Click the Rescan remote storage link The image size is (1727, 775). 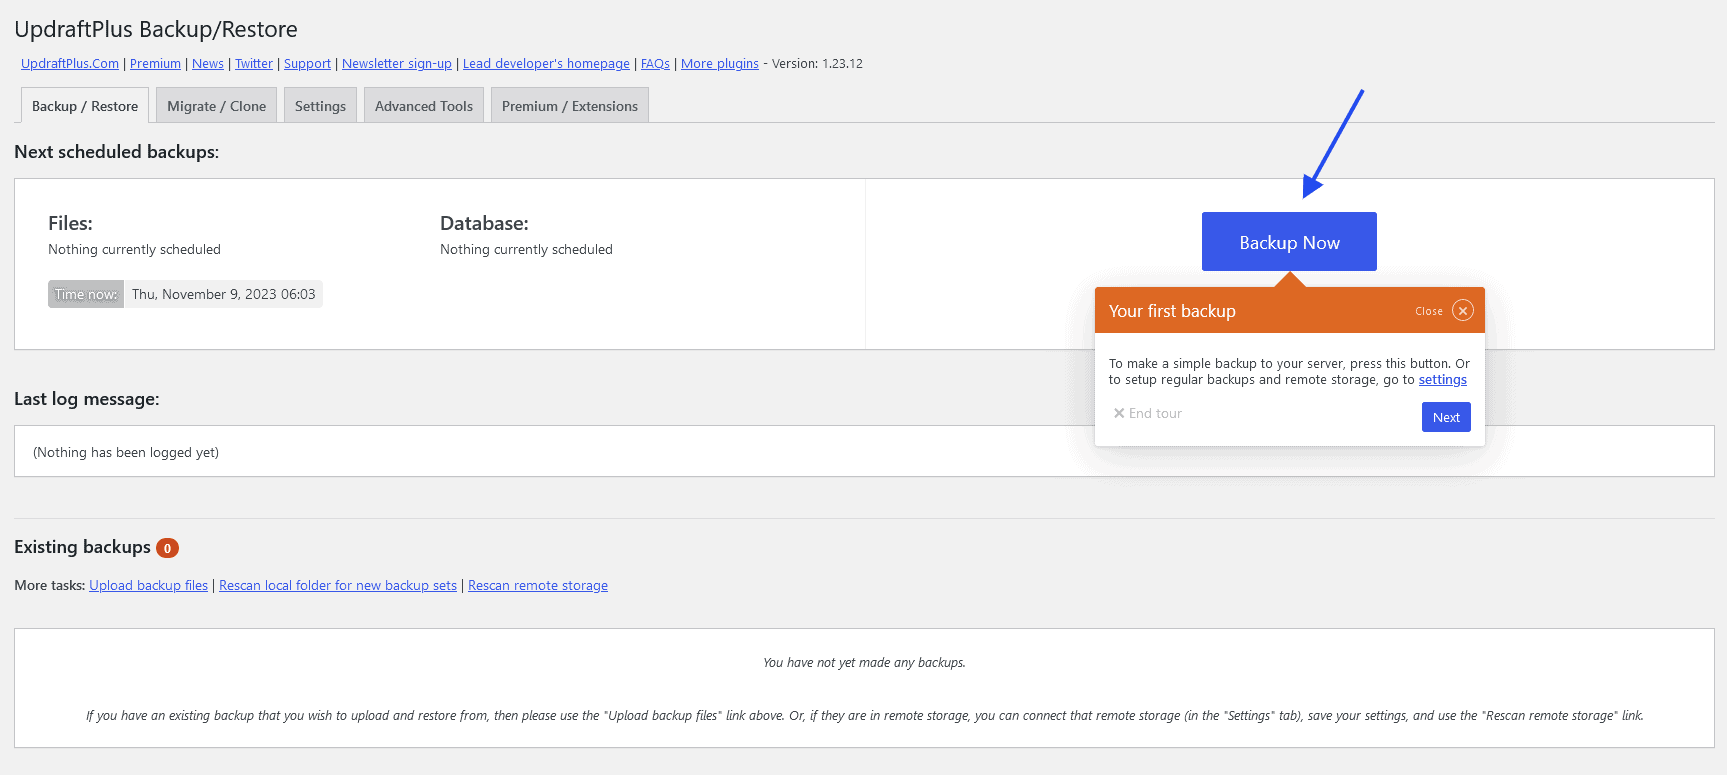click(x=537, y=586)
